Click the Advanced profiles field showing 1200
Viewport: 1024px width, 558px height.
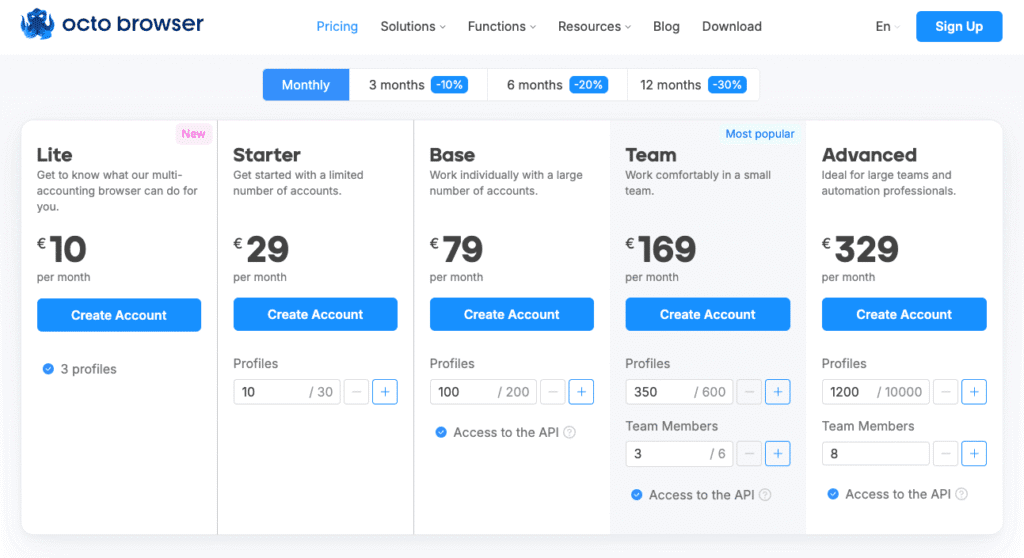tap(875, 392)
